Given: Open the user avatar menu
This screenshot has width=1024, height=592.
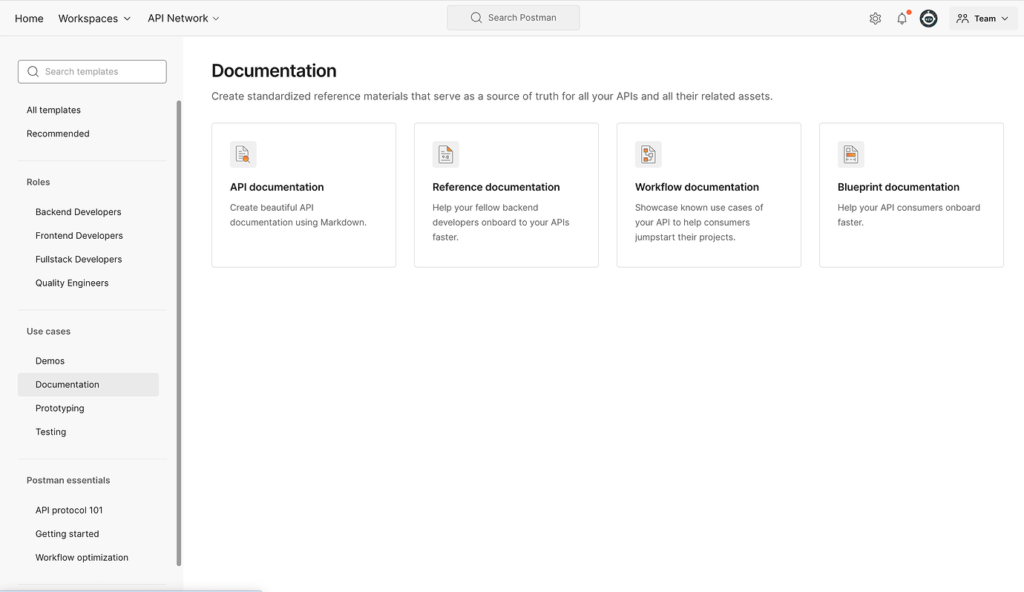Looking at the screenshot, I should click(x=928, y=18).
